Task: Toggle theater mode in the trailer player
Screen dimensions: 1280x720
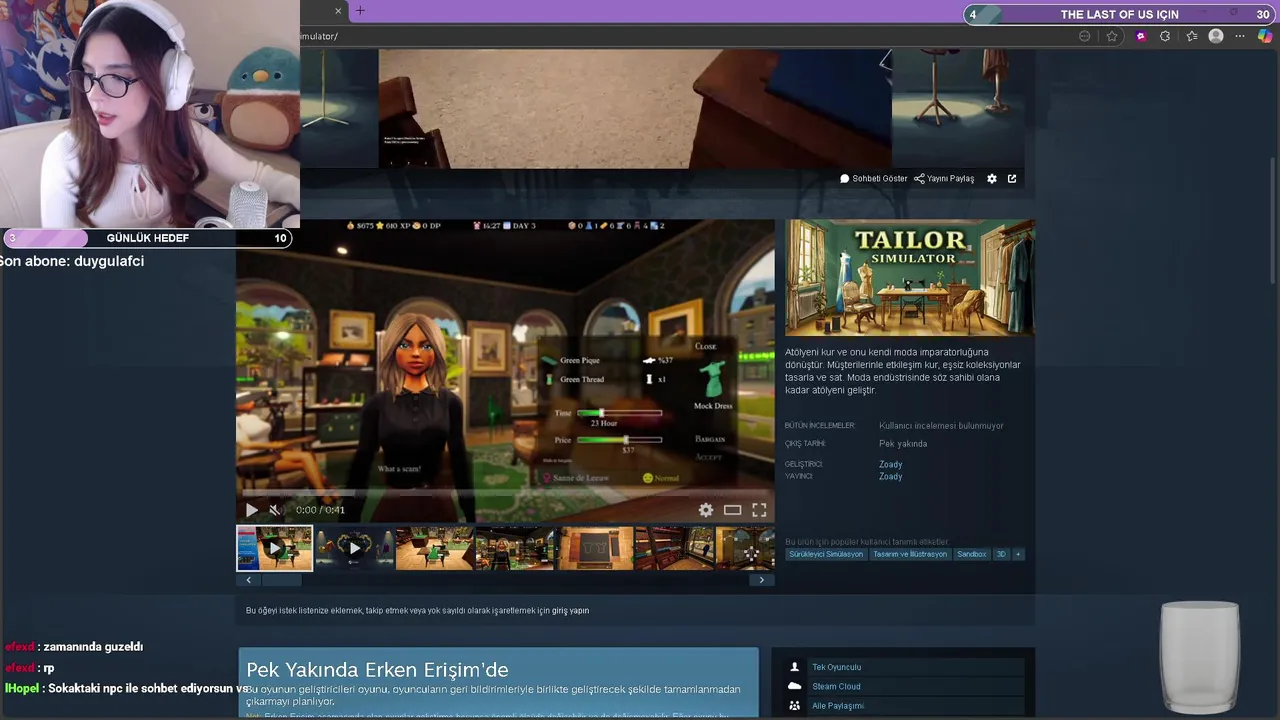Action: pos(732,510)
